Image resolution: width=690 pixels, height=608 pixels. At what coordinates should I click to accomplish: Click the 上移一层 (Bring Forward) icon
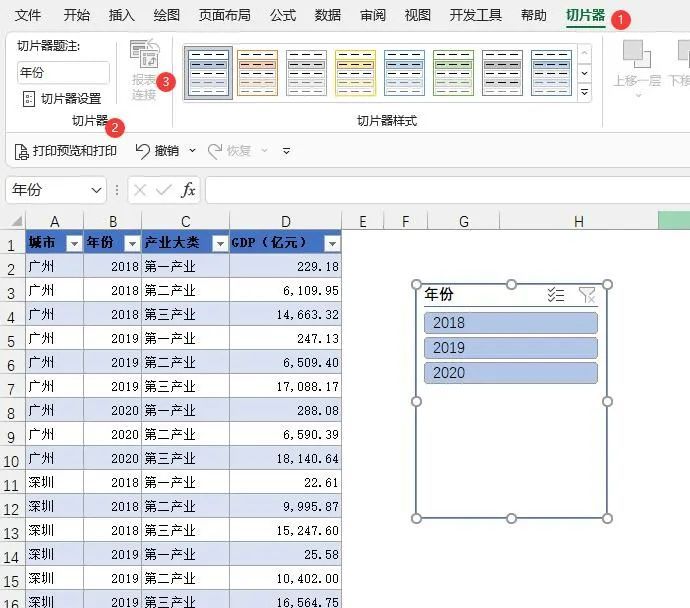637,57
